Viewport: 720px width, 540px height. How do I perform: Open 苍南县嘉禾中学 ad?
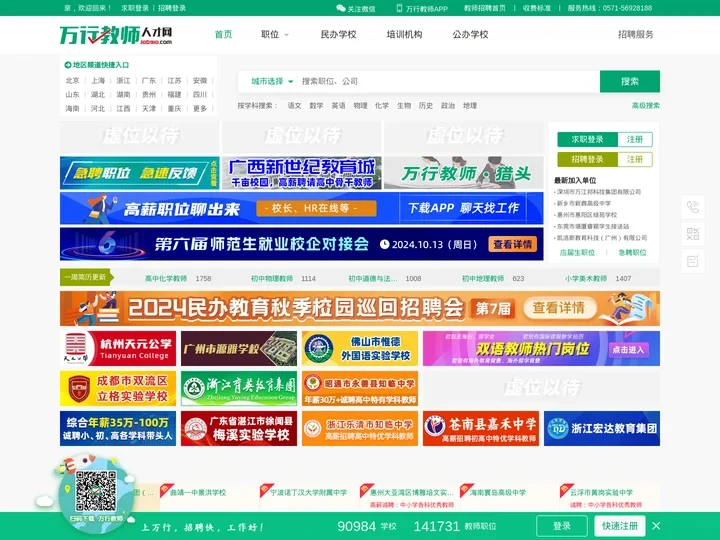pyautogui.click(x=481, y=428)
